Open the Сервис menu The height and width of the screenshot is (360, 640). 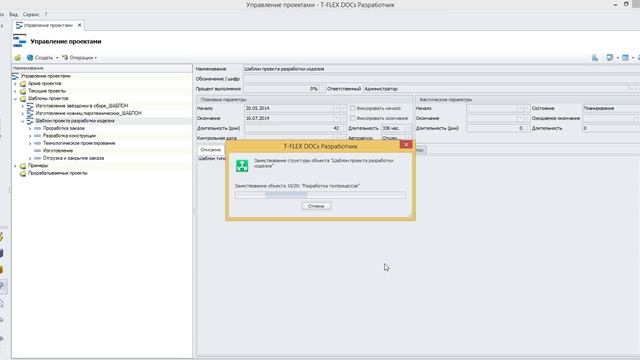pyautogui.click(x=31, y=14)
